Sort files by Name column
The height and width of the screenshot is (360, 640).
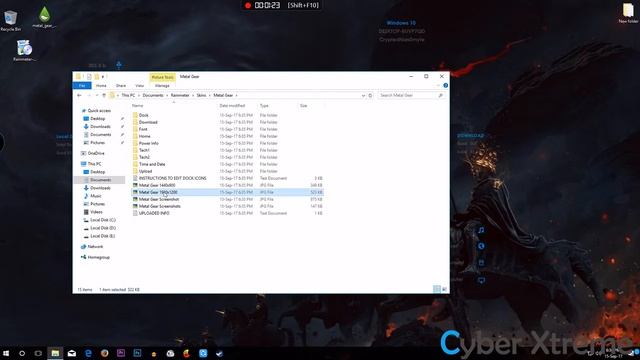tap(138, 106)
